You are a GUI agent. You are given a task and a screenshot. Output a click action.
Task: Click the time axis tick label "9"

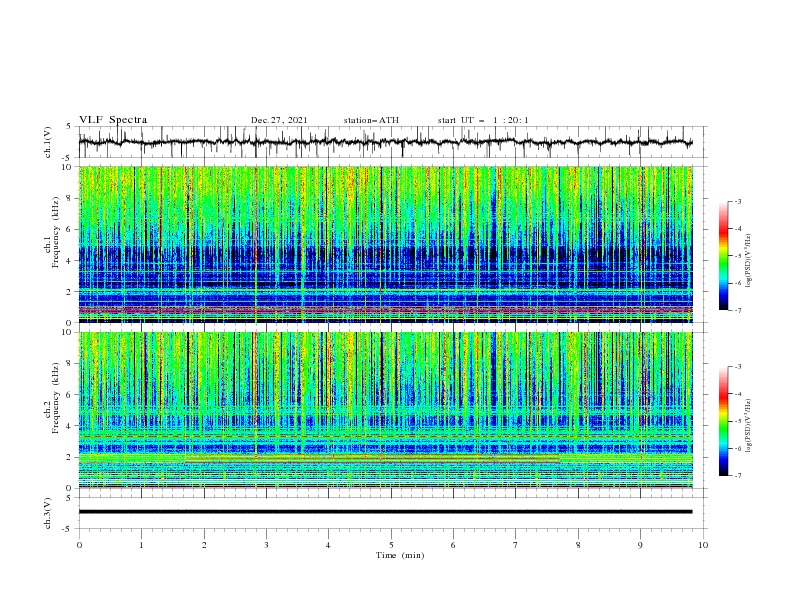(640, 545)
